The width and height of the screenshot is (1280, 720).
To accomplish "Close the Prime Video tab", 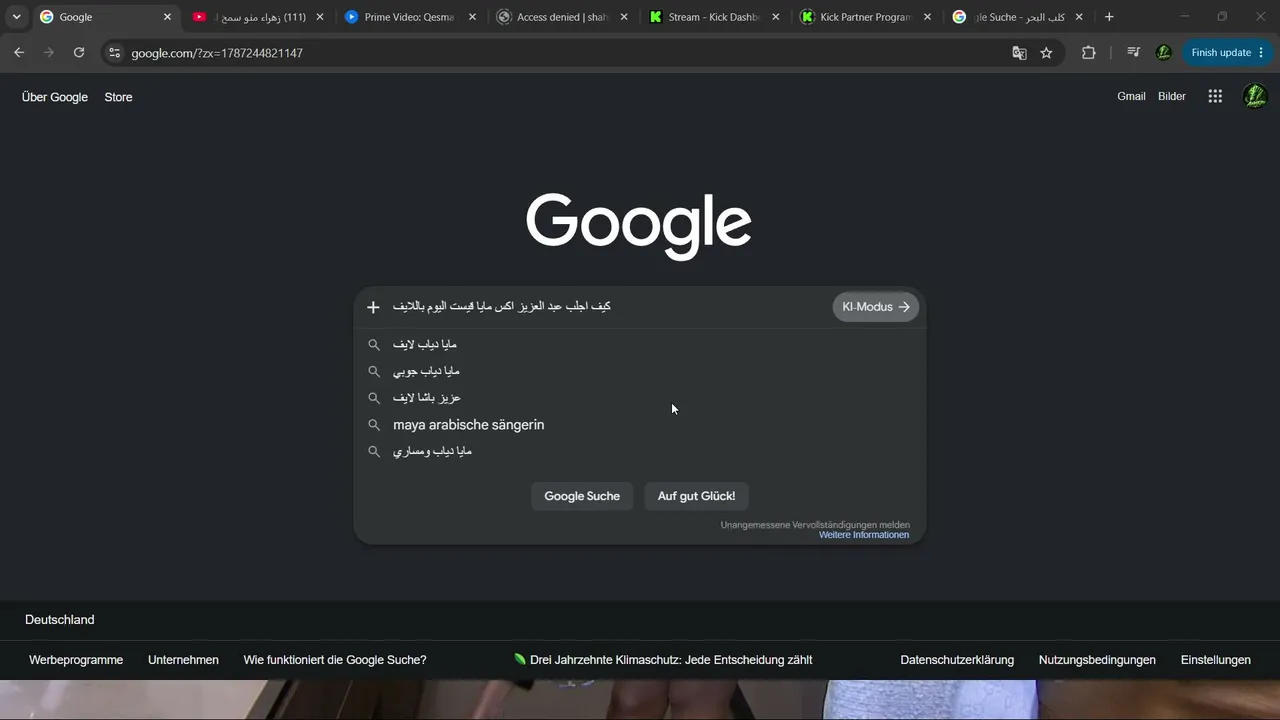I will 472,17.
